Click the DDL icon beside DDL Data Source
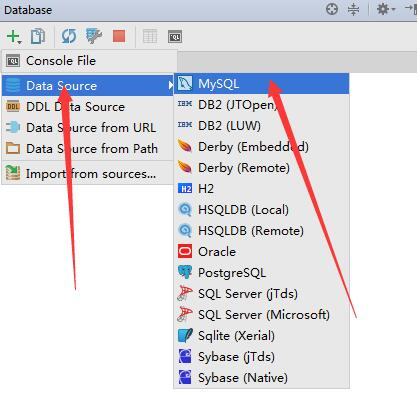The width and height of the screenshot is (417, 406). (x=13, y=107)
